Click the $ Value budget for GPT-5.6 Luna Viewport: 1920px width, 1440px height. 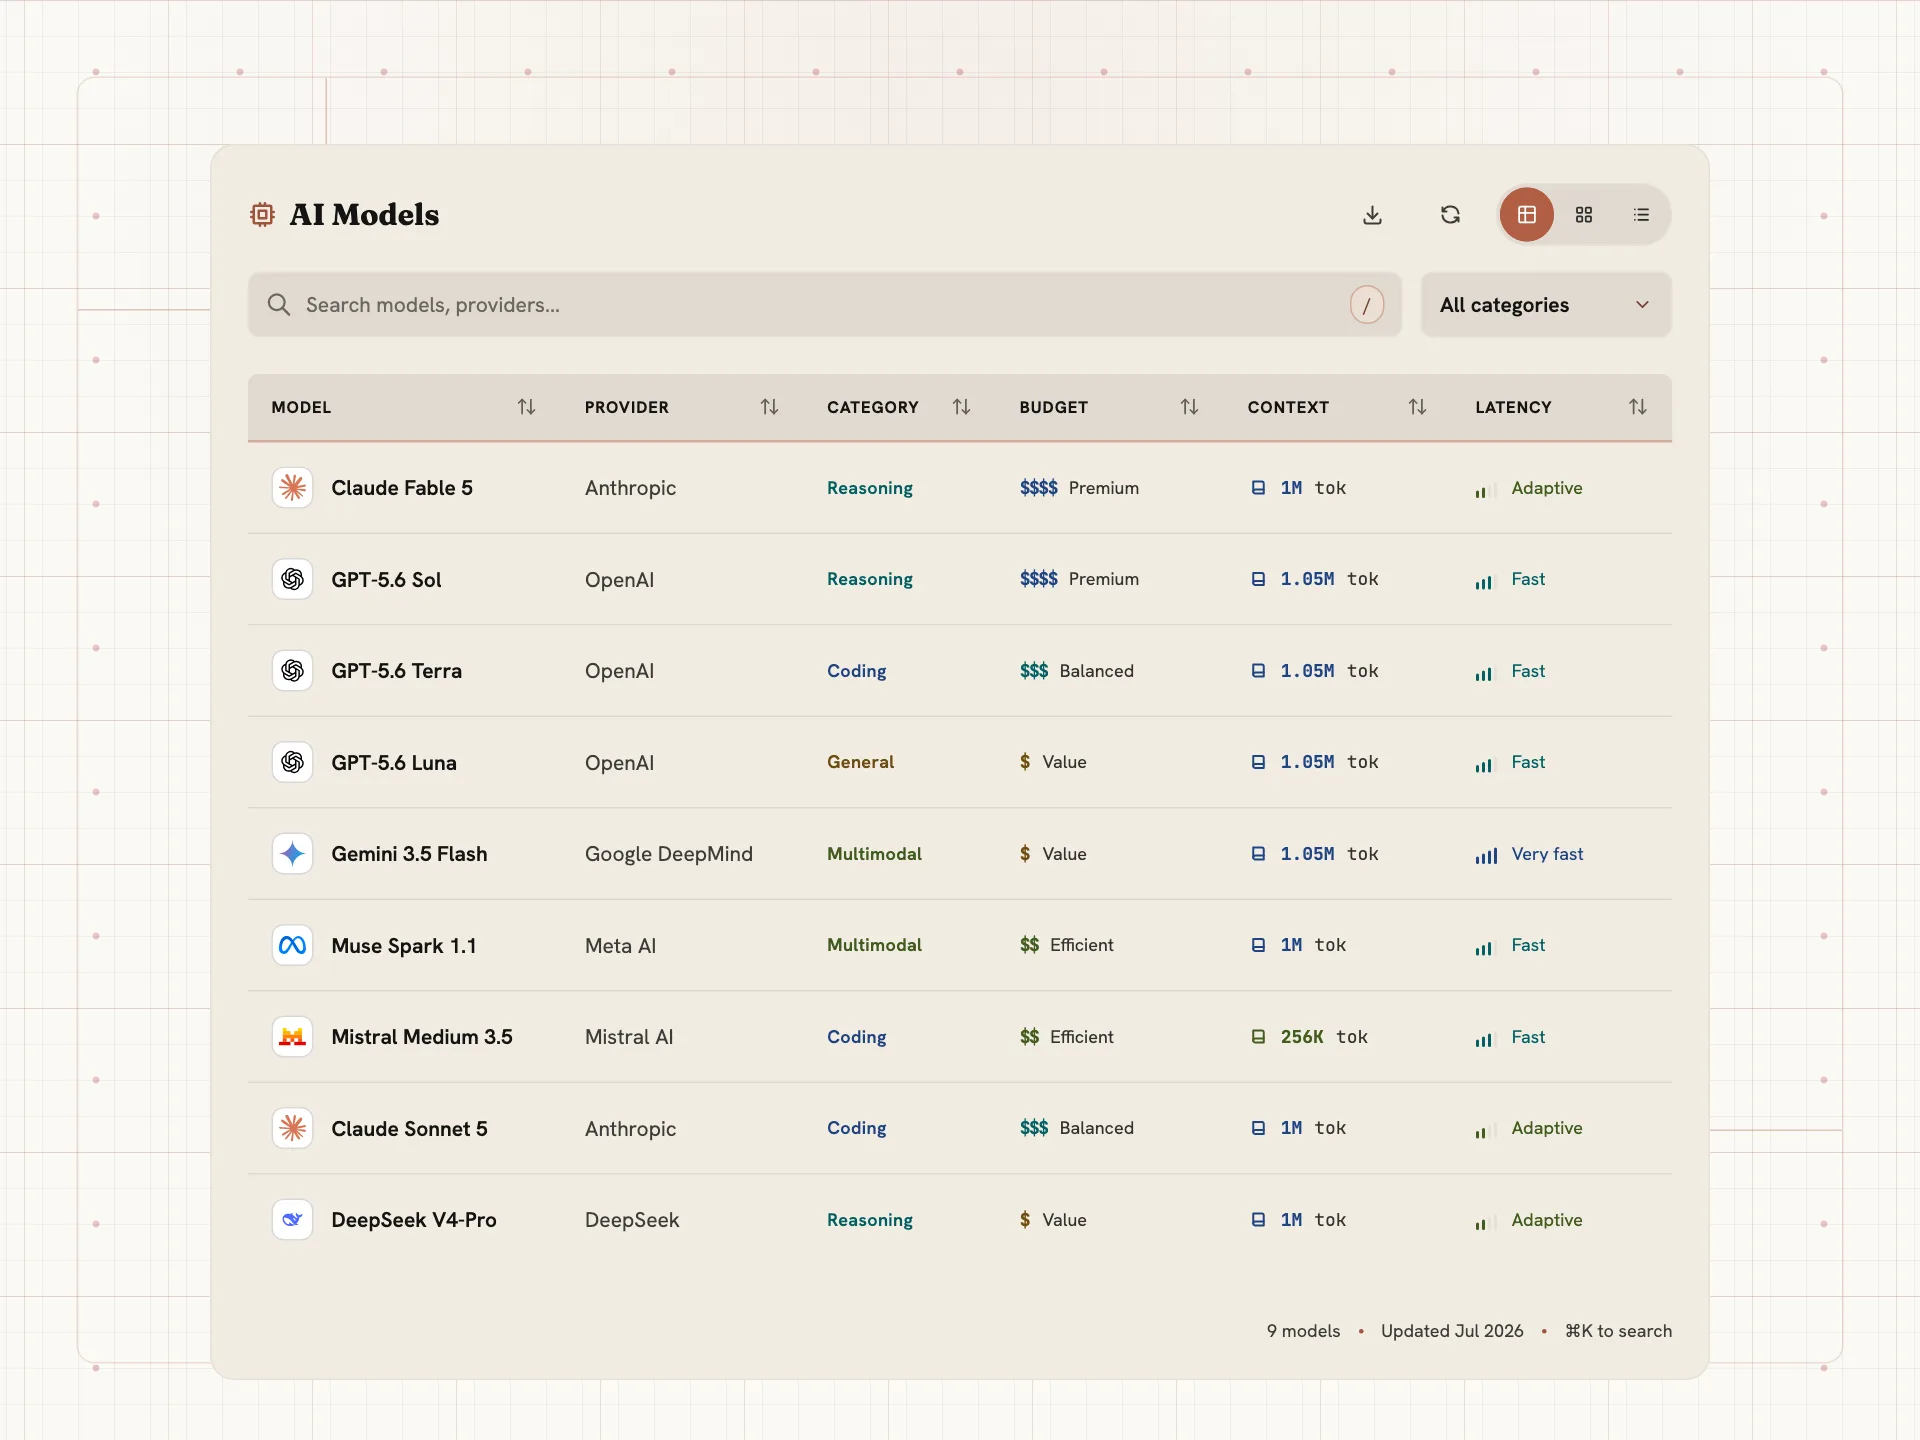(x=1053, y=762)
